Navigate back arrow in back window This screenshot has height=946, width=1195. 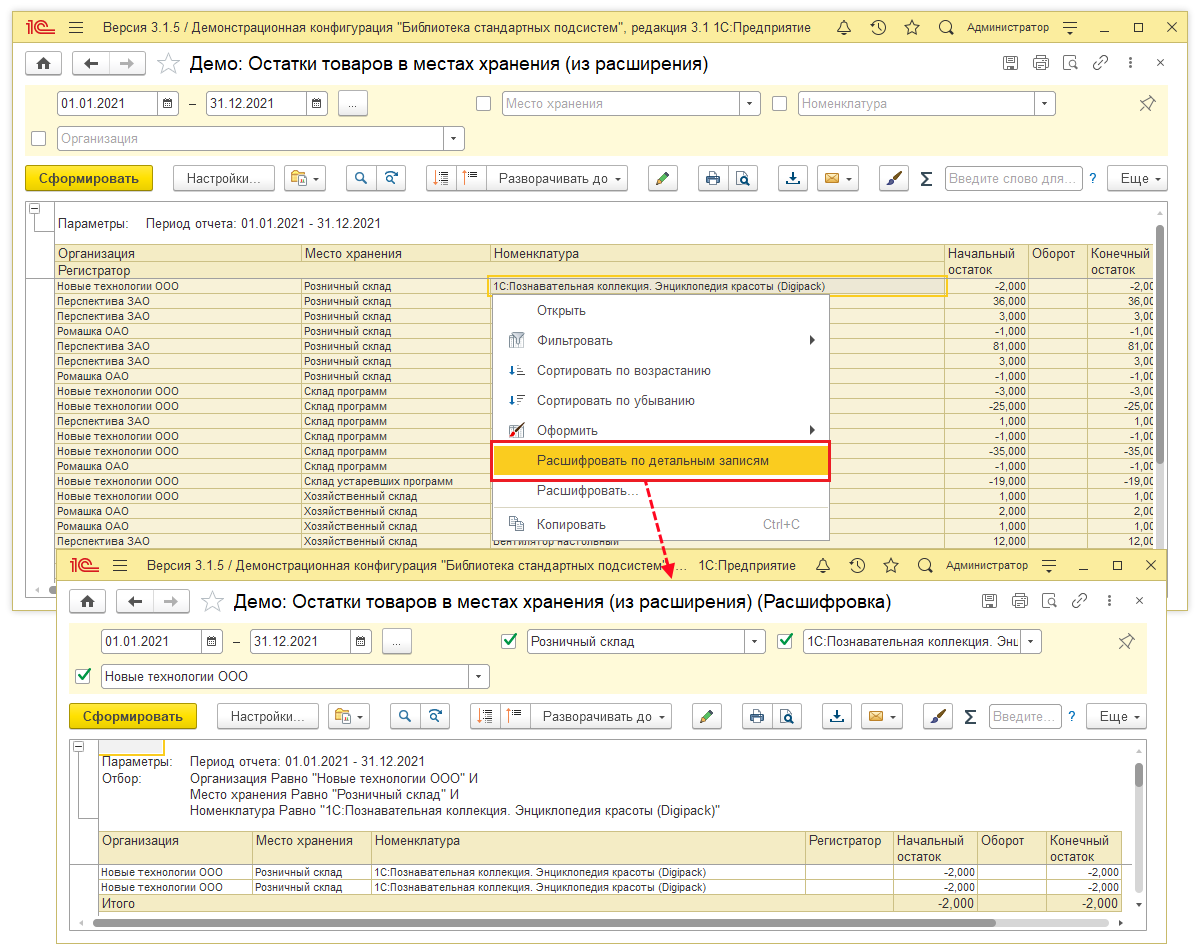point(91,63)
